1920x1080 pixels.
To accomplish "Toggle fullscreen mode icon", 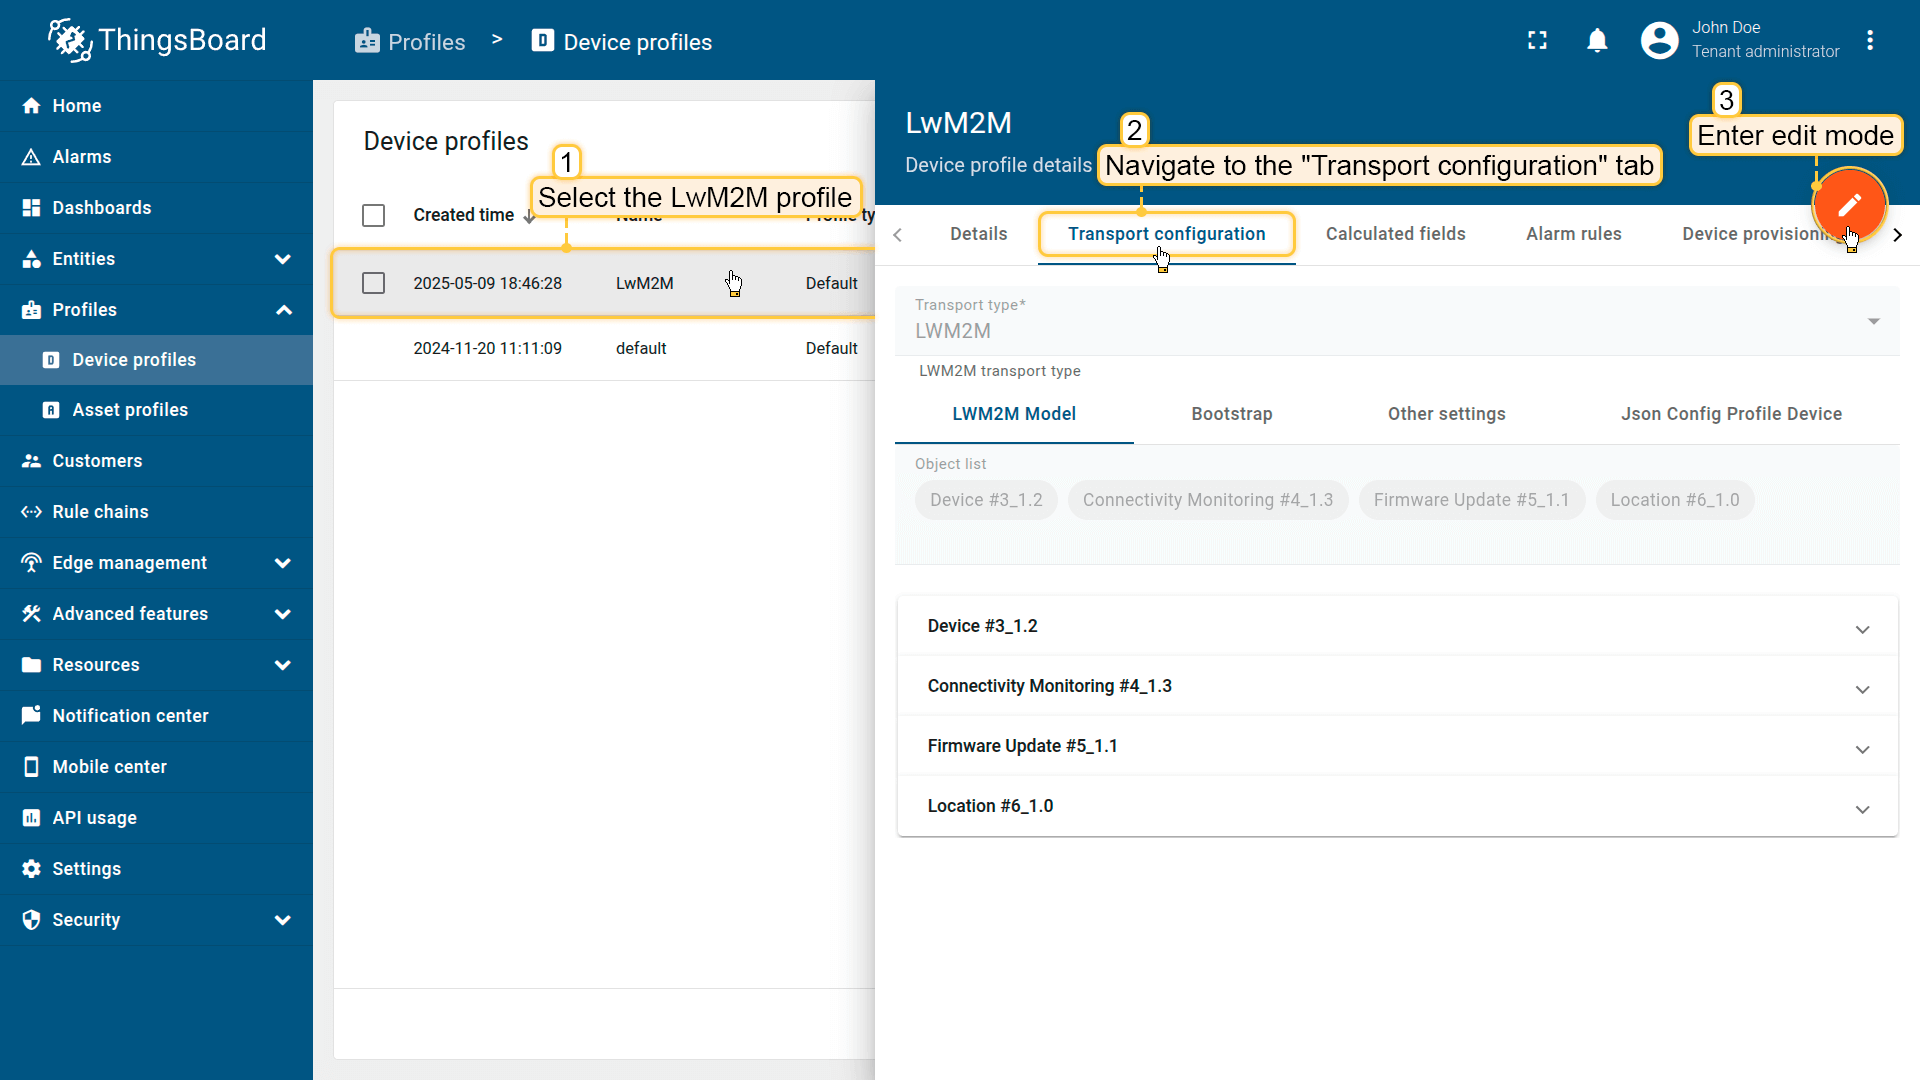I will [1537, 41].
